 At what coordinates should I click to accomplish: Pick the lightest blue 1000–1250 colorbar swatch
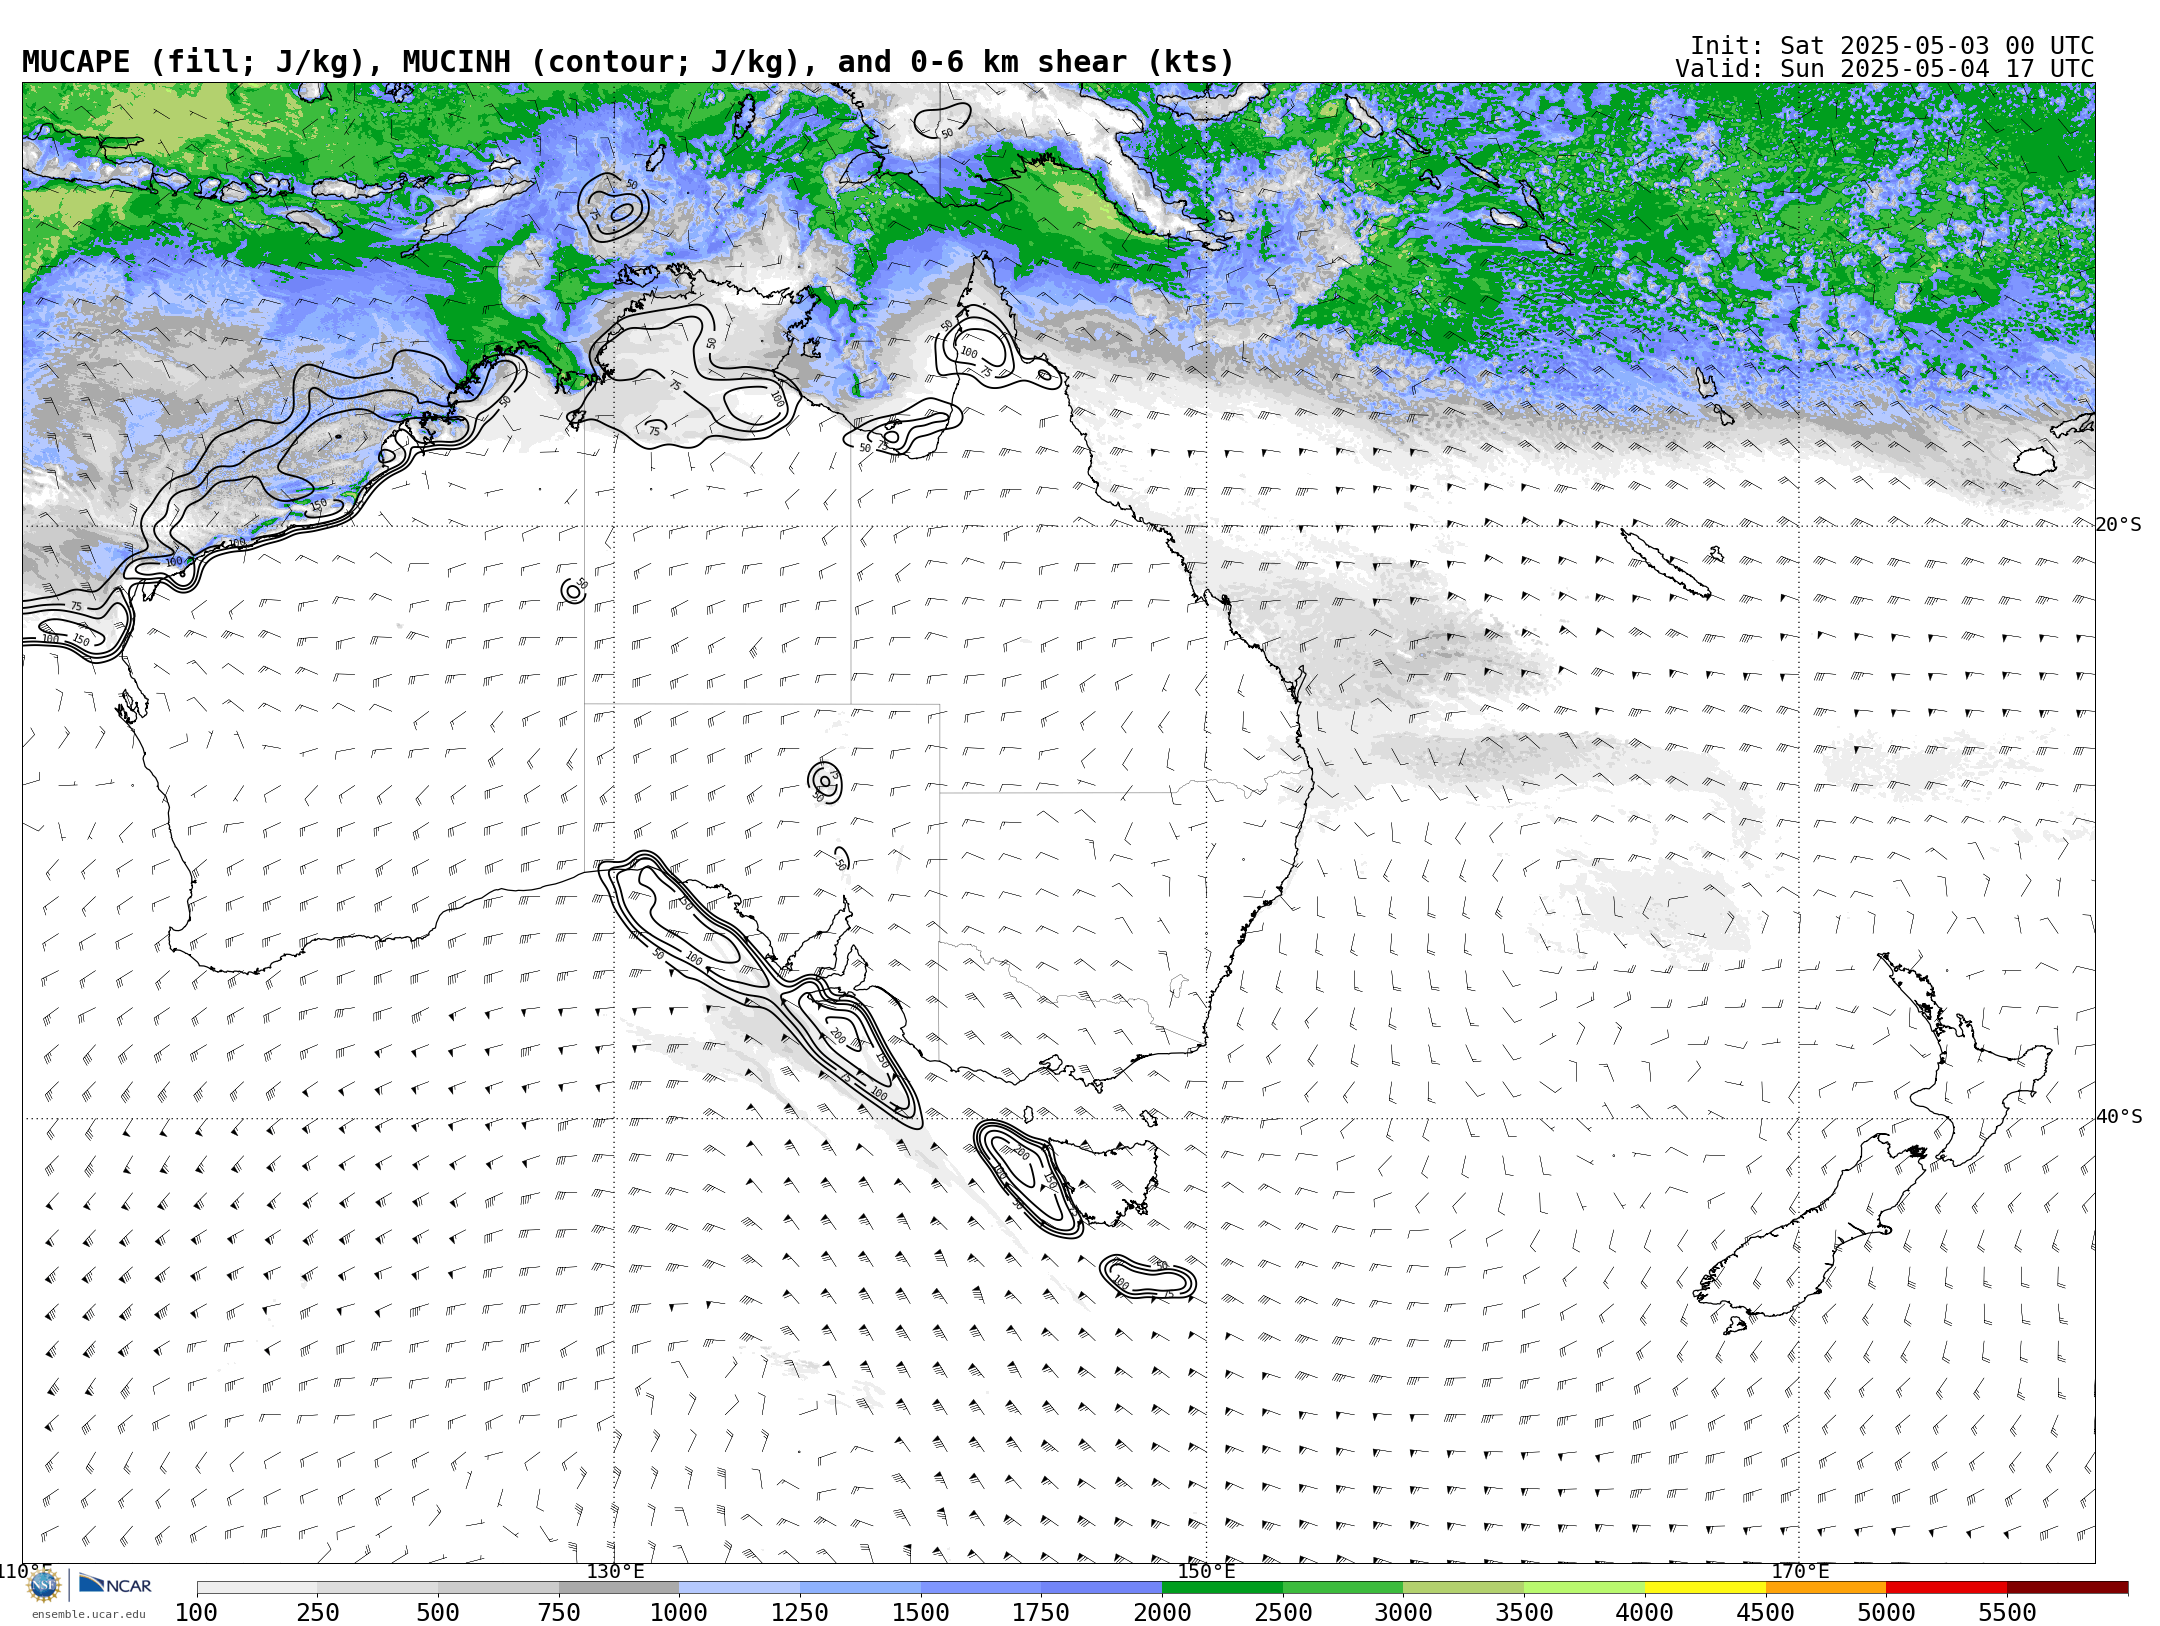pos(739,1588)
